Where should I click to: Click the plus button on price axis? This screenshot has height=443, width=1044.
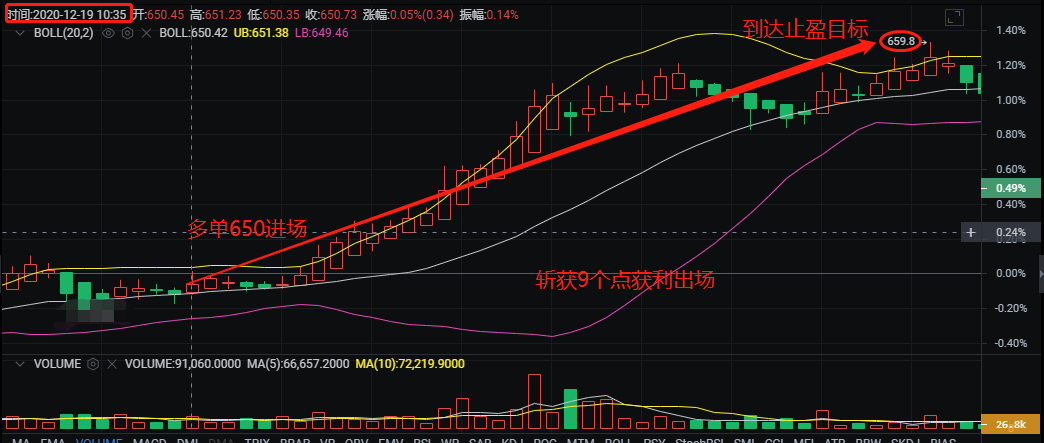(970, 232)
